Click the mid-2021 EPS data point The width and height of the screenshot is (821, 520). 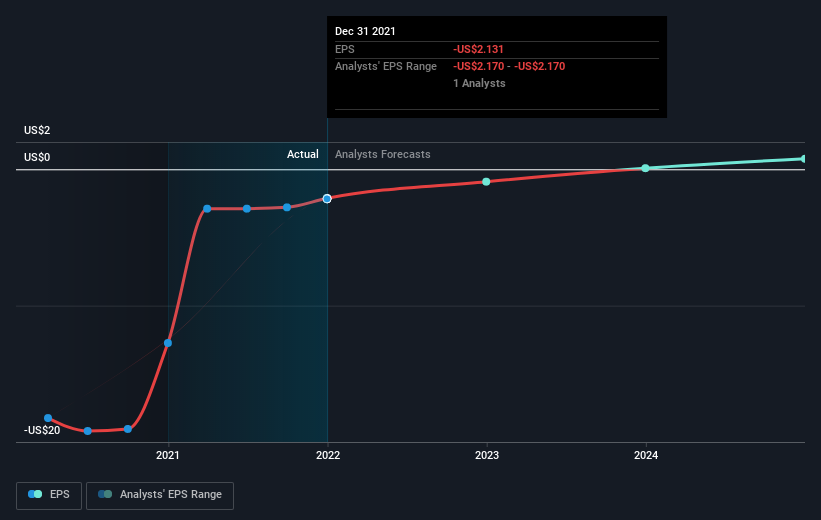coord(247,209)
